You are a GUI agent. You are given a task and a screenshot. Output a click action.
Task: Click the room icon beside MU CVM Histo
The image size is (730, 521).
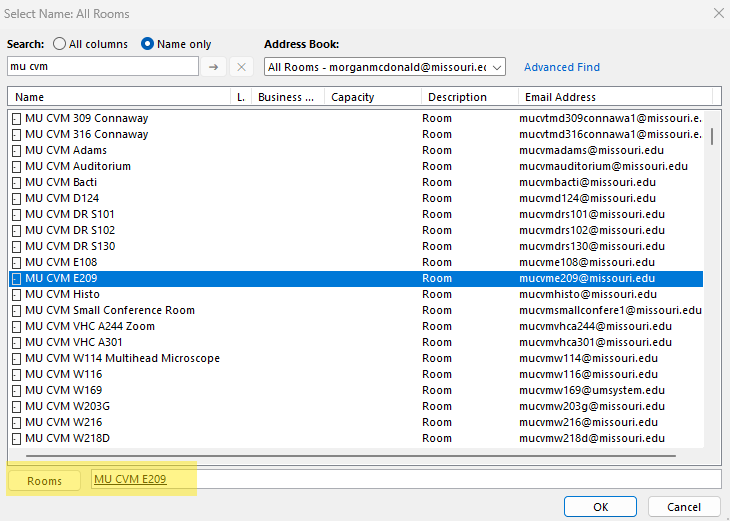[x=16, y=294]
